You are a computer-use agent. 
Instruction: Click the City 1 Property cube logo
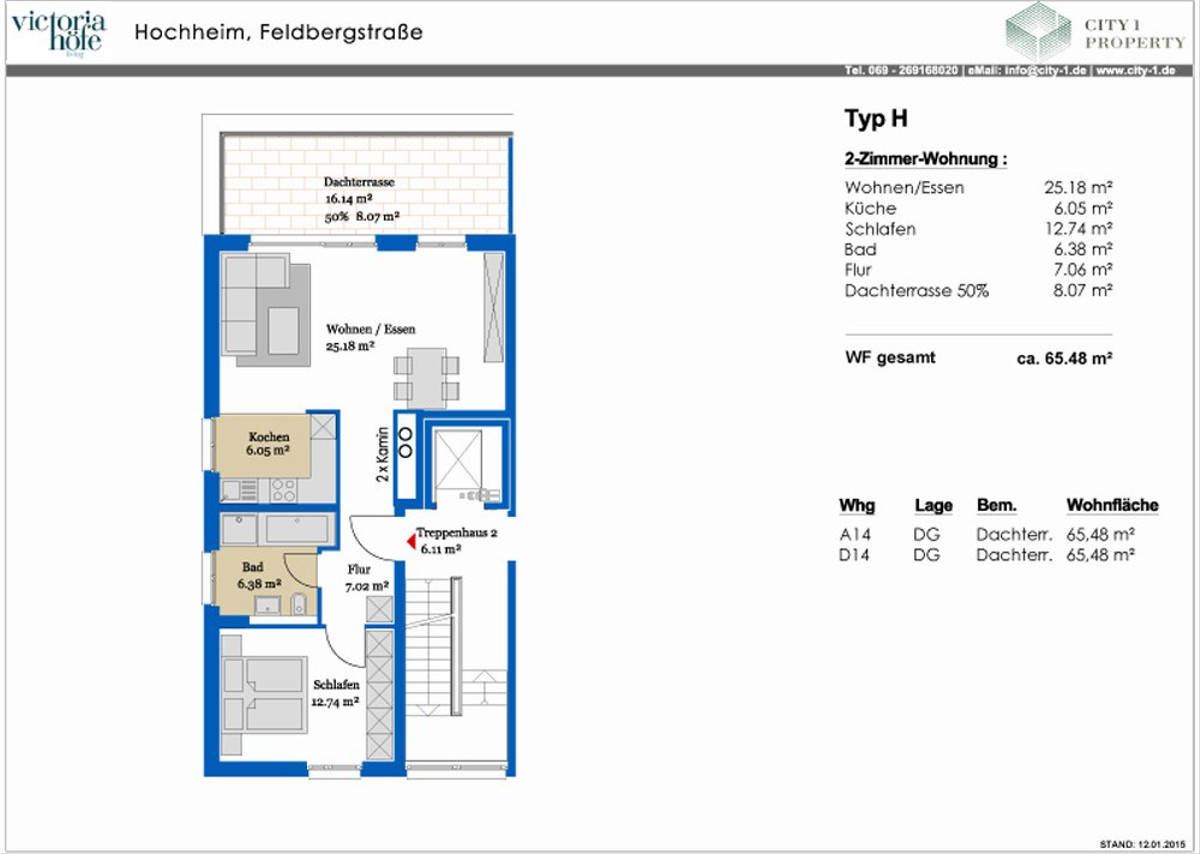[1037, 30]
